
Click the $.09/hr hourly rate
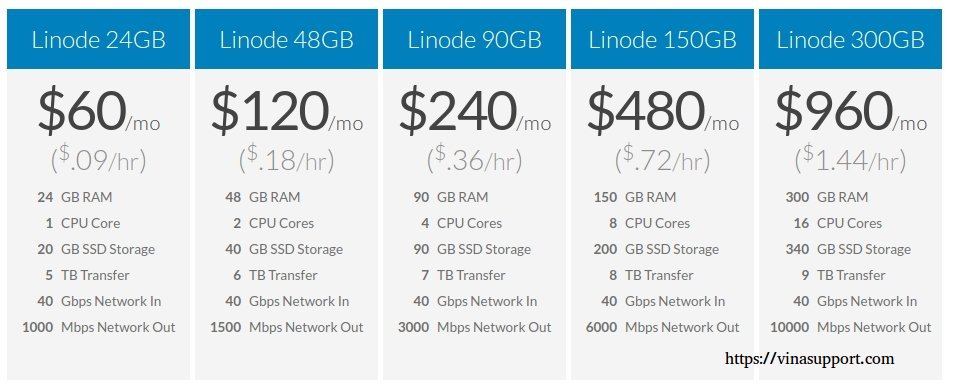98,159
